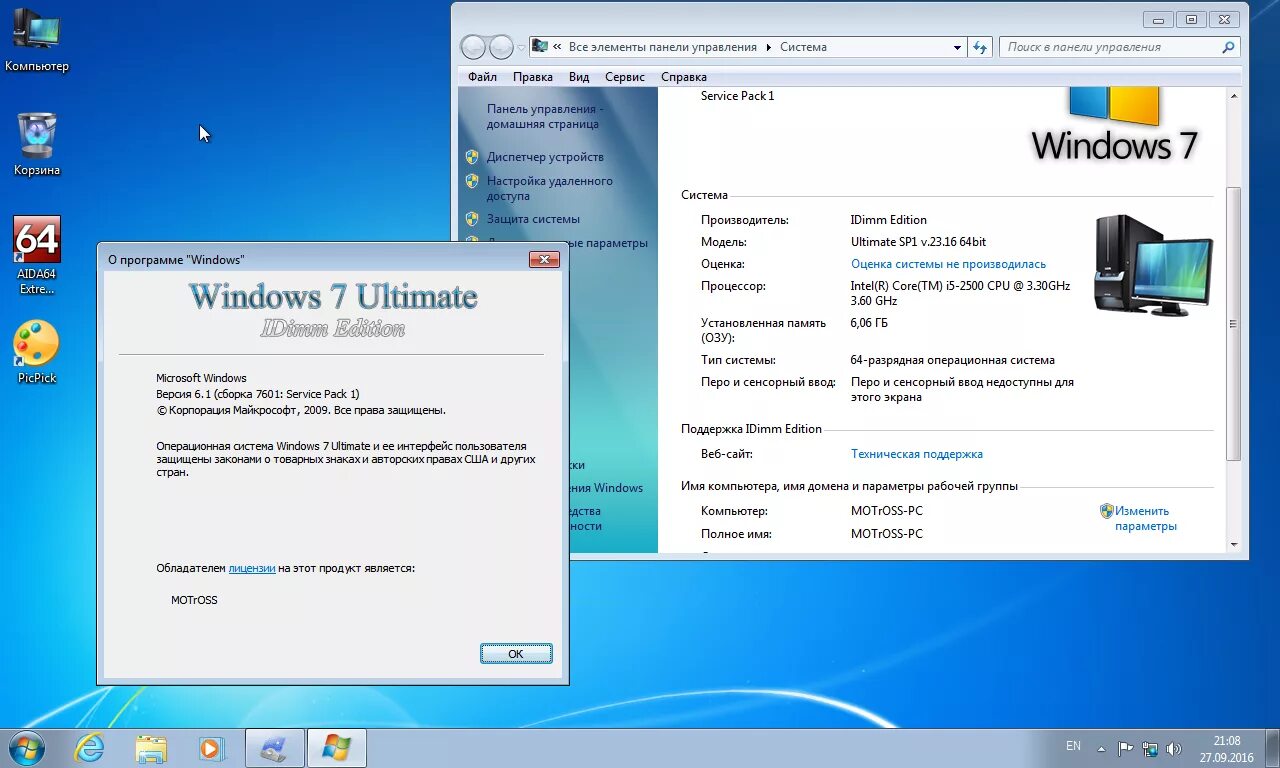Click the MOTrOSS owner name in About dialog
Image resolution: width=1280 pixels, height=768 pixels.
(194, 600)
